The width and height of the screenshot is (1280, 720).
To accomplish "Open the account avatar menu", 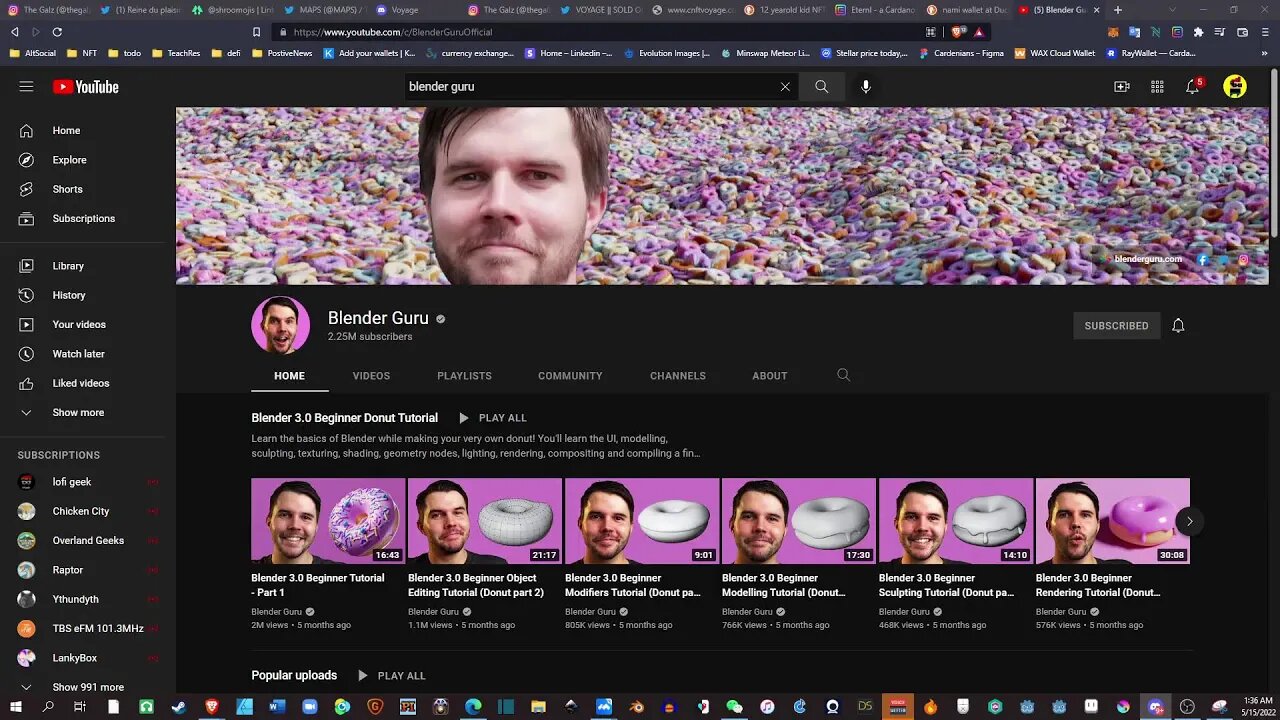I will pyautogui.click(x=1235, y=87).
